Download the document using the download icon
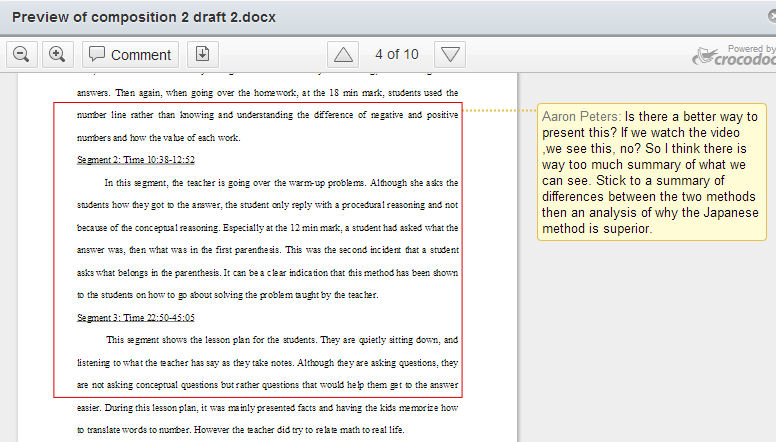This screenshot has width=776, height=442. pyautogui.click(x=201, y=54)
